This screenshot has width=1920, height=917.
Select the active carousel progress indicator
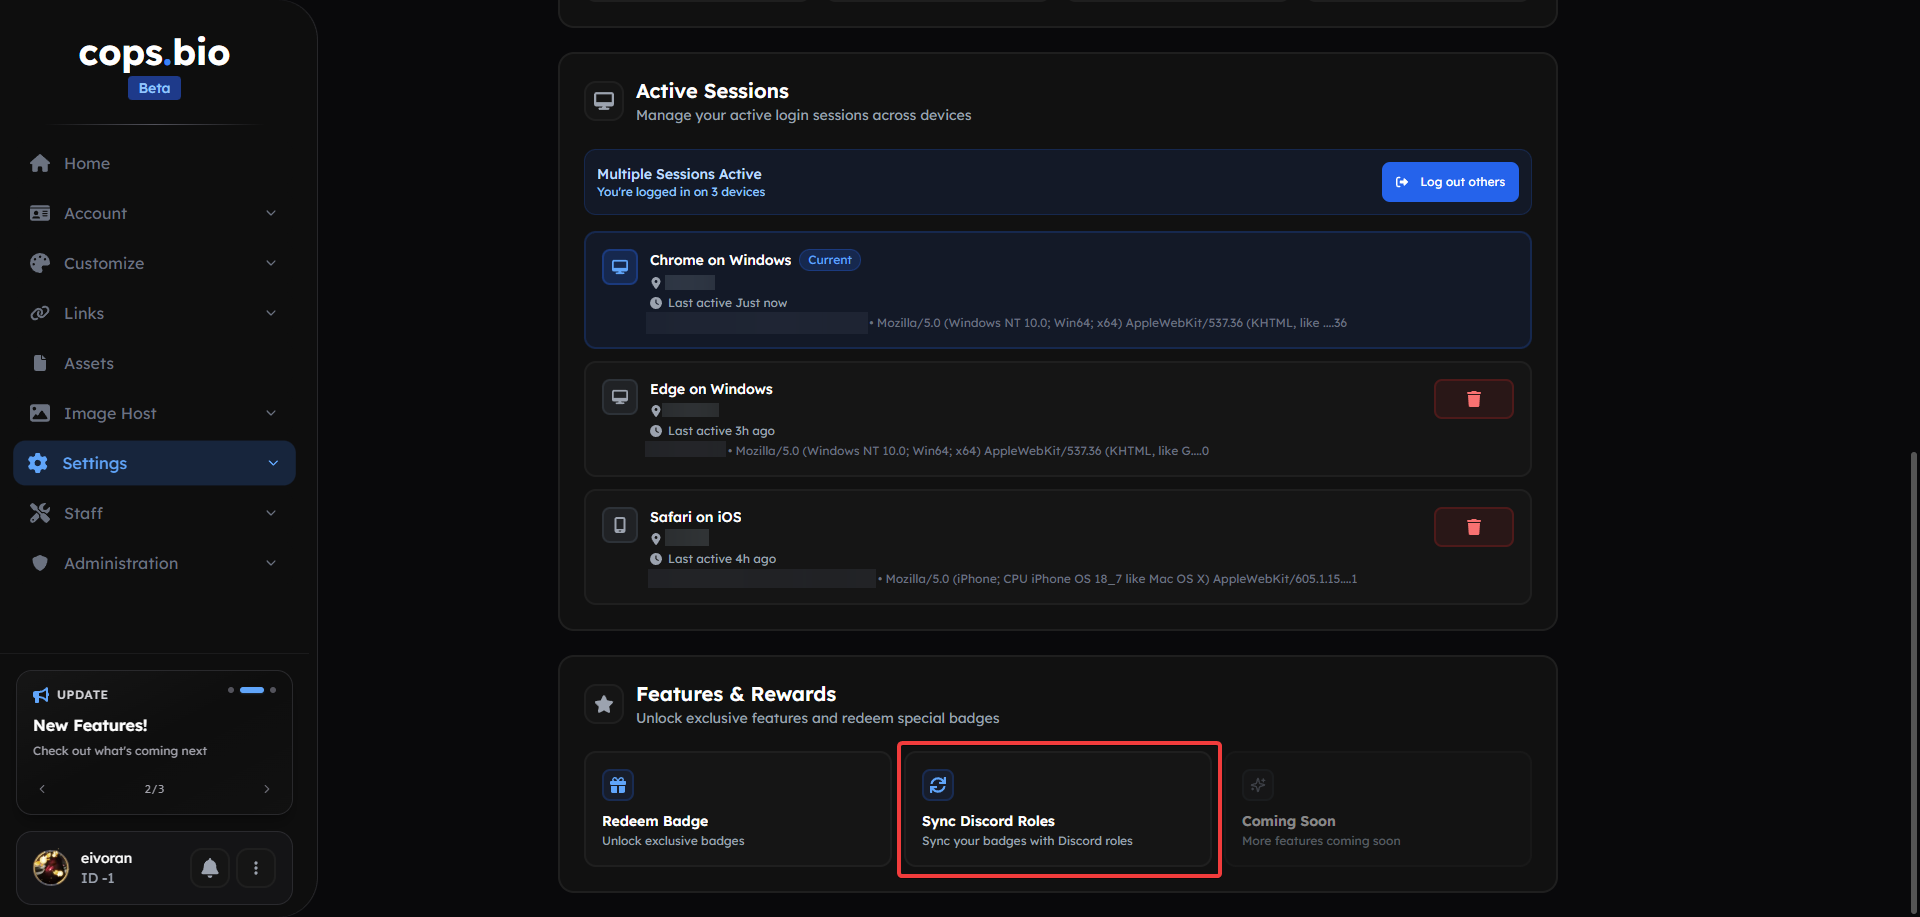point(252,690)
